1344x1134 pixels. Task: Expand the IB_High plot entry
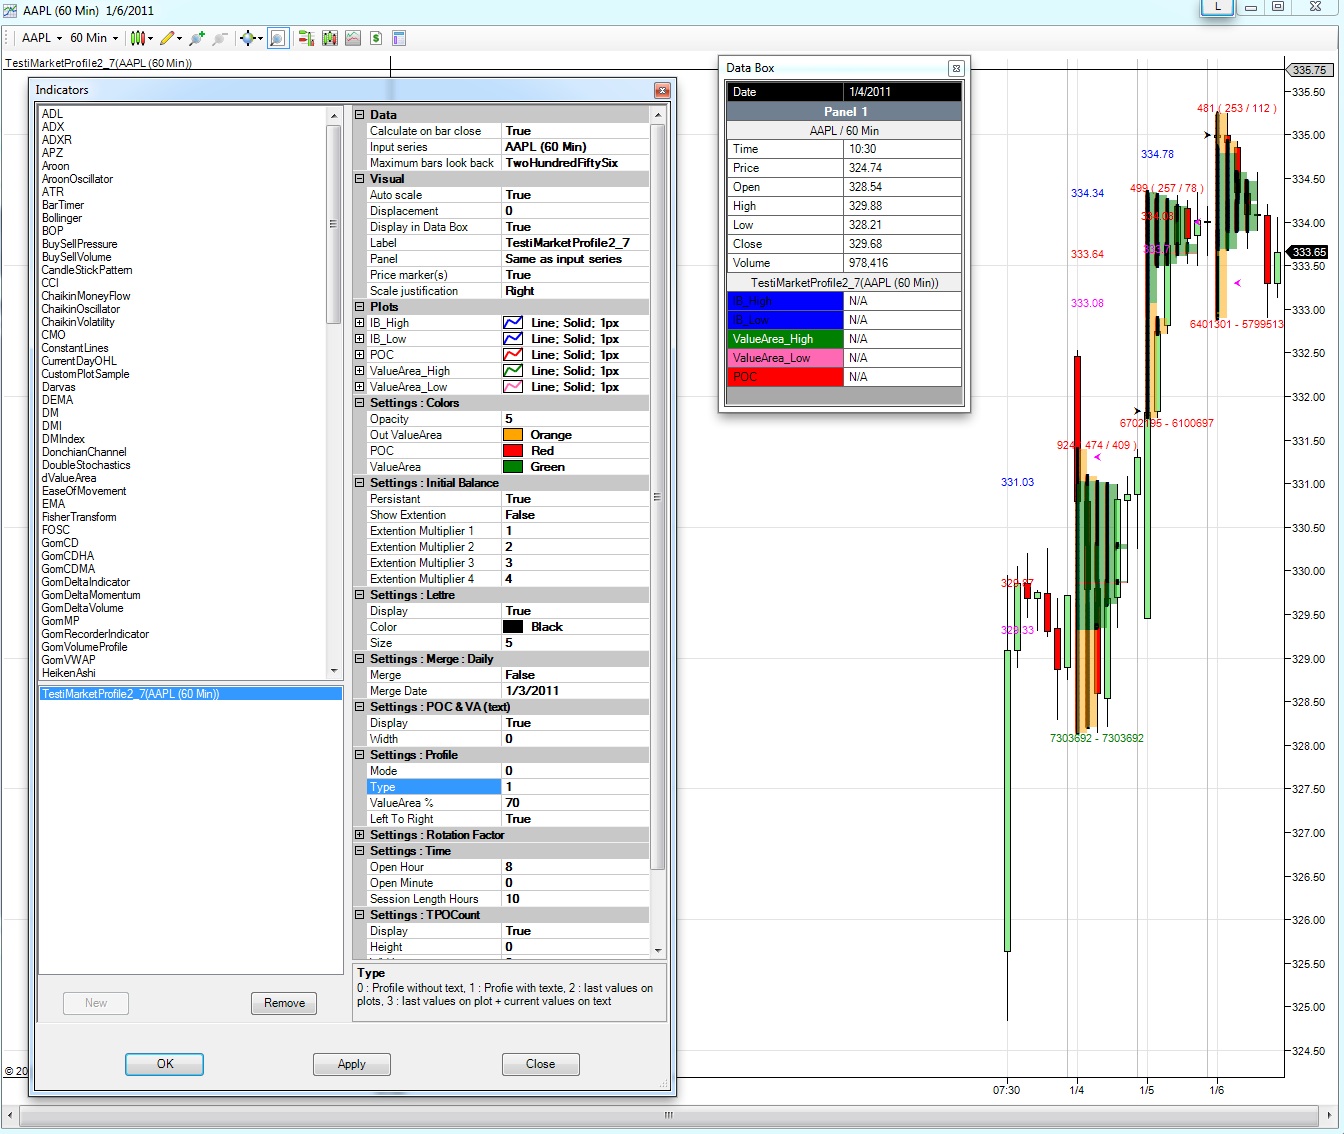[x=360, y=323]
